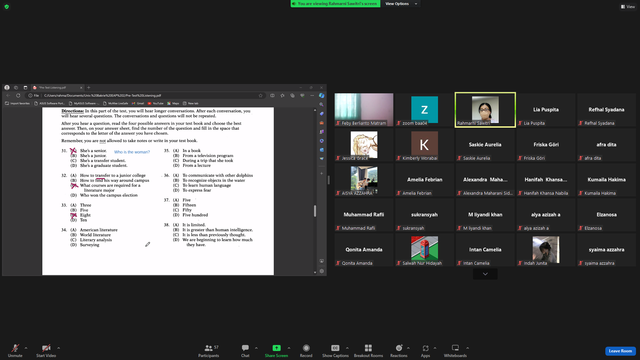The height and width of the screenshot is (360, 640).
Task: Click the PDF vertical scrollbar thumb
Action: coord(315,211)
